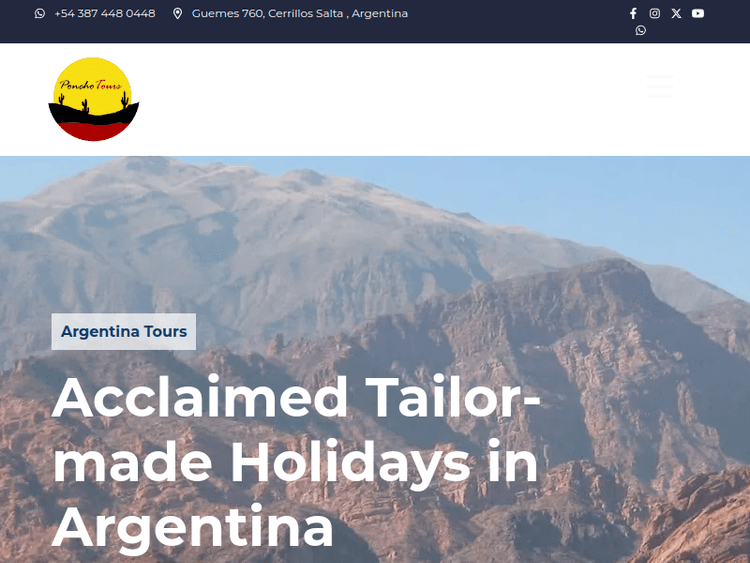Visit the X (Twitter) social icon
750x563 pixels.
coord(676,13)
